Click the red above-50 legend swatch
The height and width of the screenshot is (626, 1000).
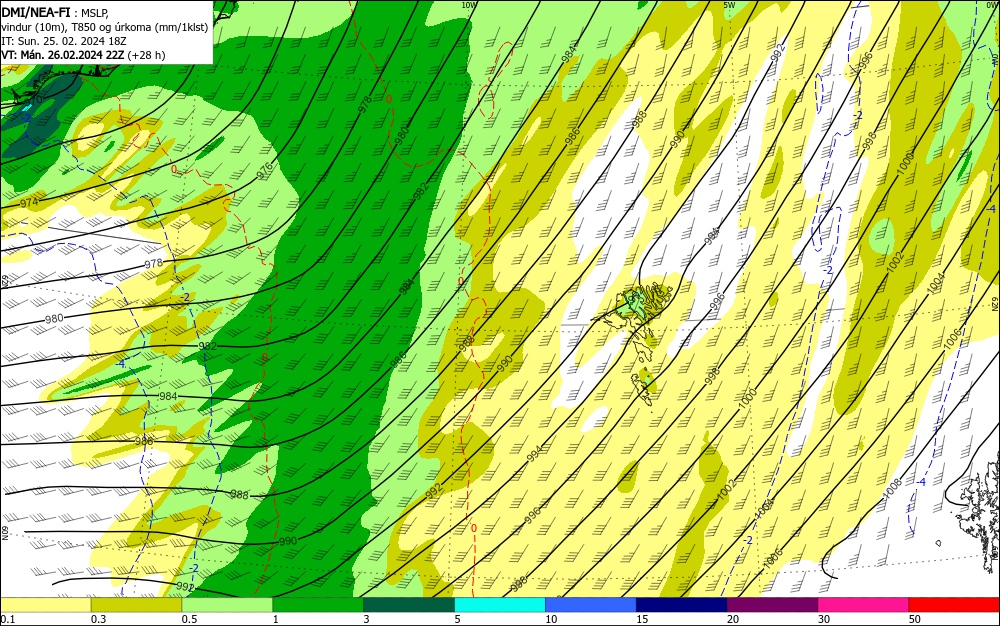tap(954, 605)
